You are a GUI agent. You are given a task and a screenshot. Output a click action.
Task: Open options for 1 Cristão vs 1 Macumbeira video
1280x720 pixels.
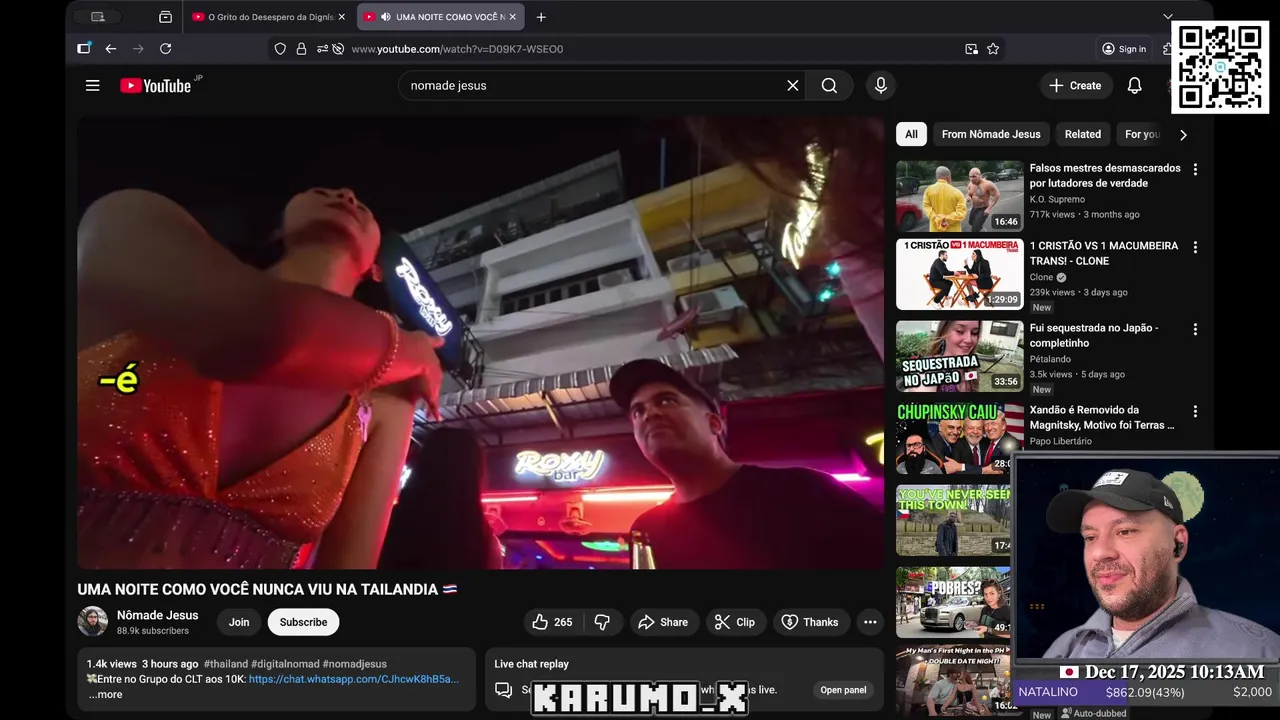[x=1195, y=247]
